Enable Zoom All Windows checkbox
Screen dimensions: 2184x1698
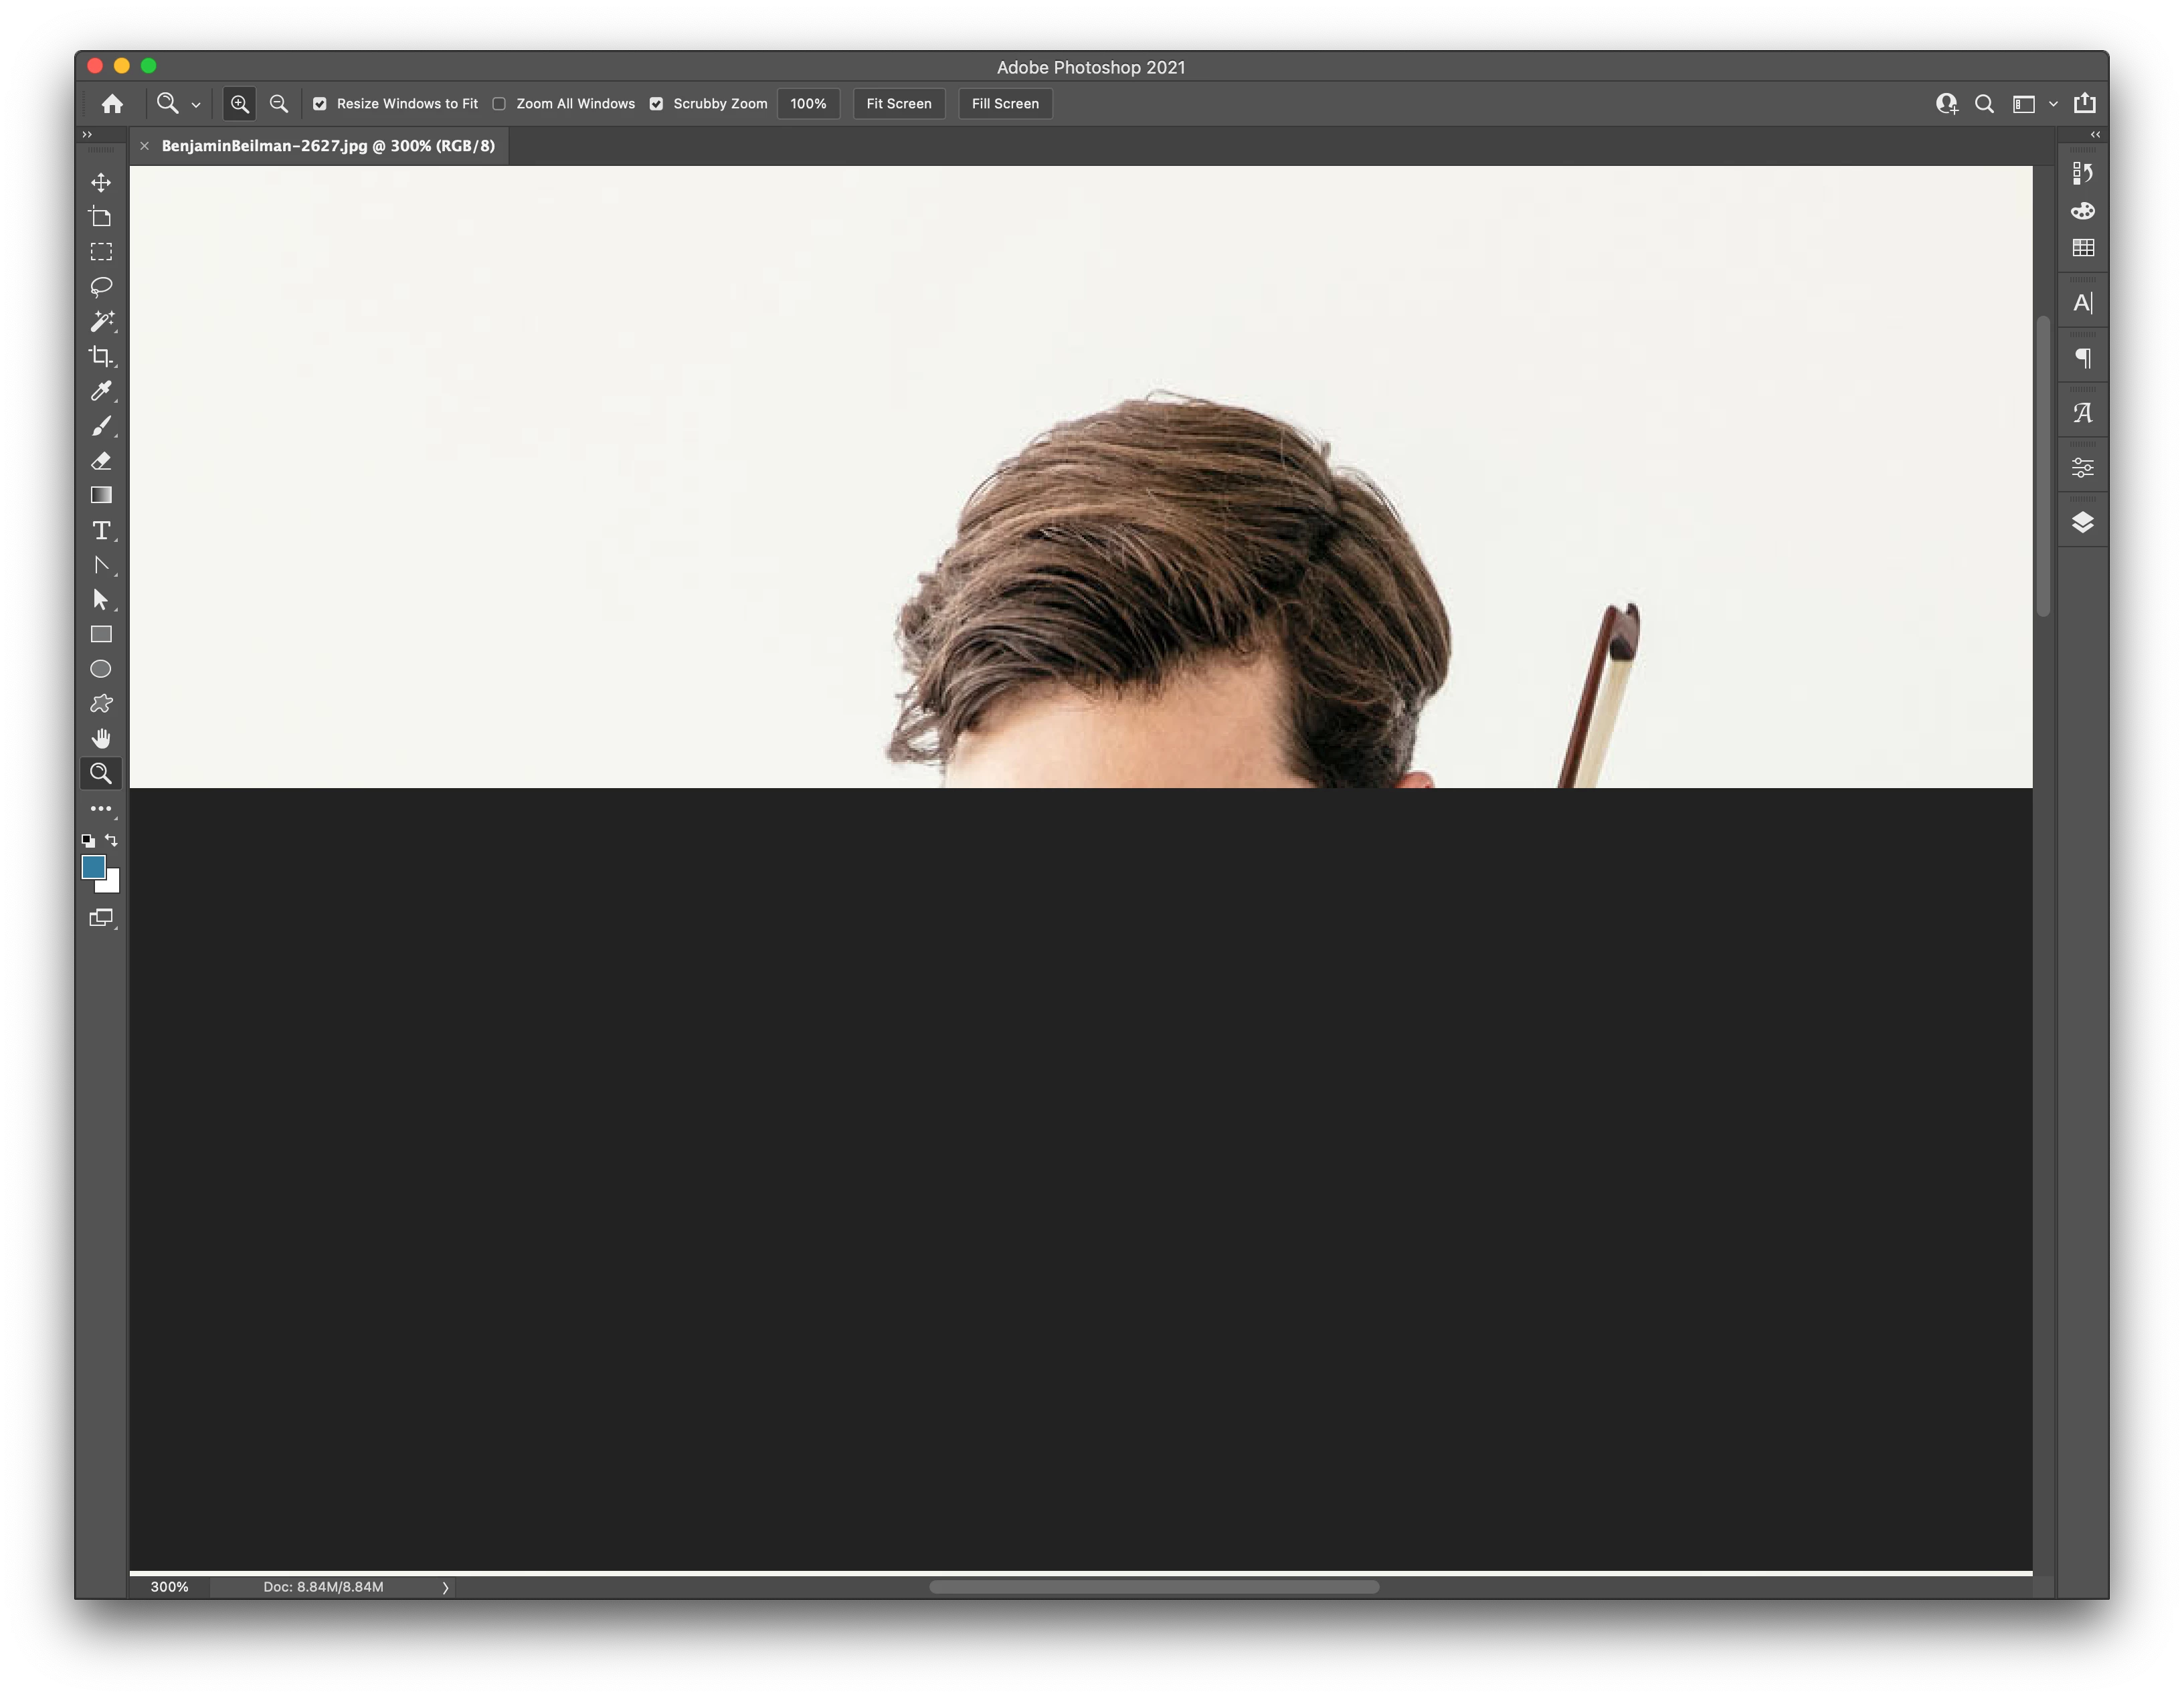499,104
